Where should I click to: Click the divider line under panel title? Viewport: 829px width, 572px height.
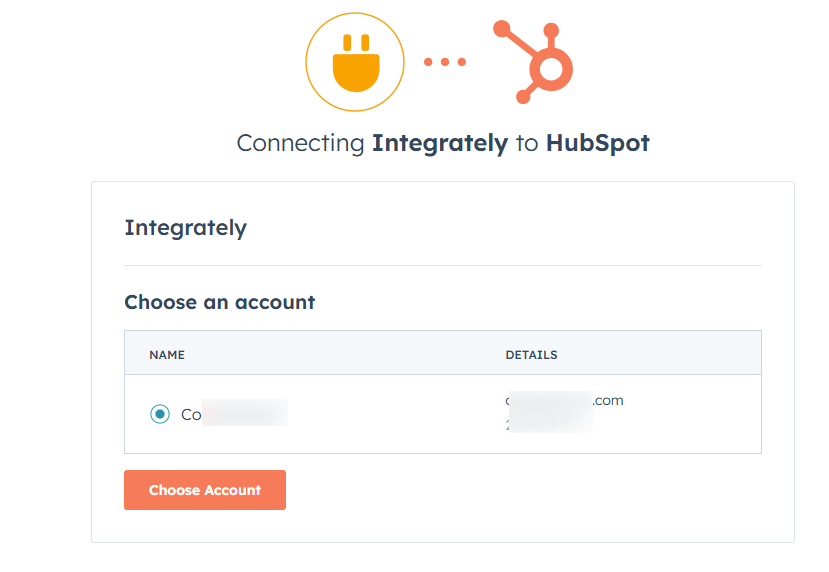click(442, 266)
